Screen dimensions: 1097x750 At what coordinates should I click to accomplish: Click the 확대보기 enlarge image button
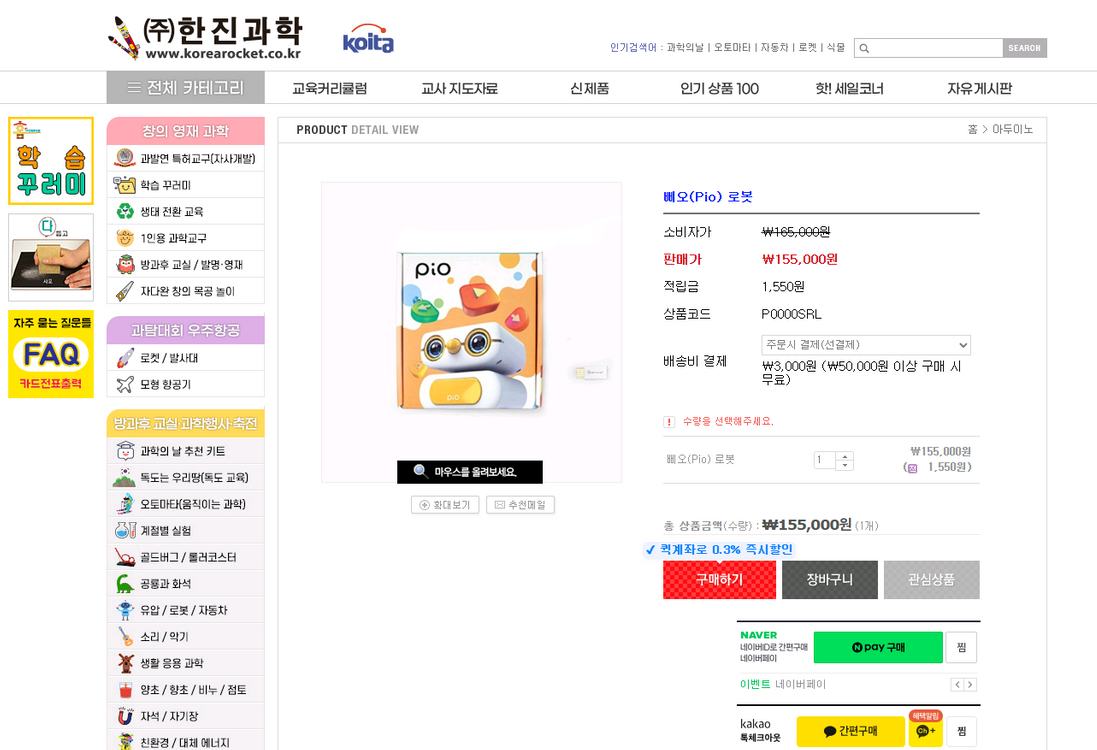(445, 505)
